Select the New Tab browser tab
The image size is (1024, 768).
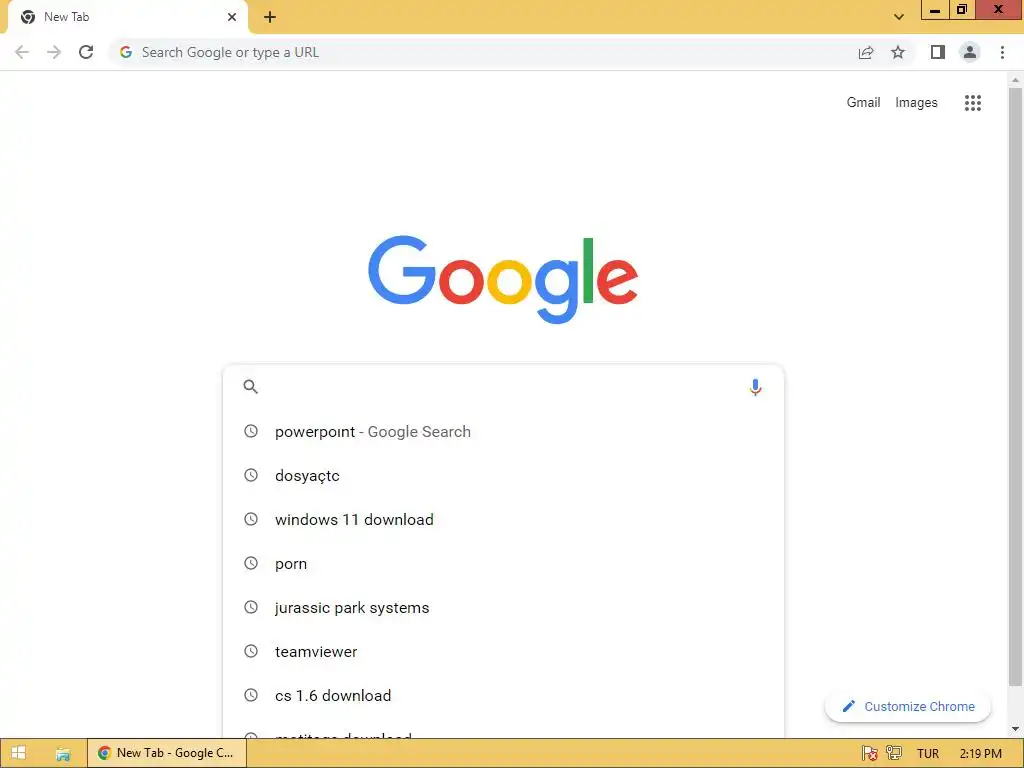click(x=128, y=17)
